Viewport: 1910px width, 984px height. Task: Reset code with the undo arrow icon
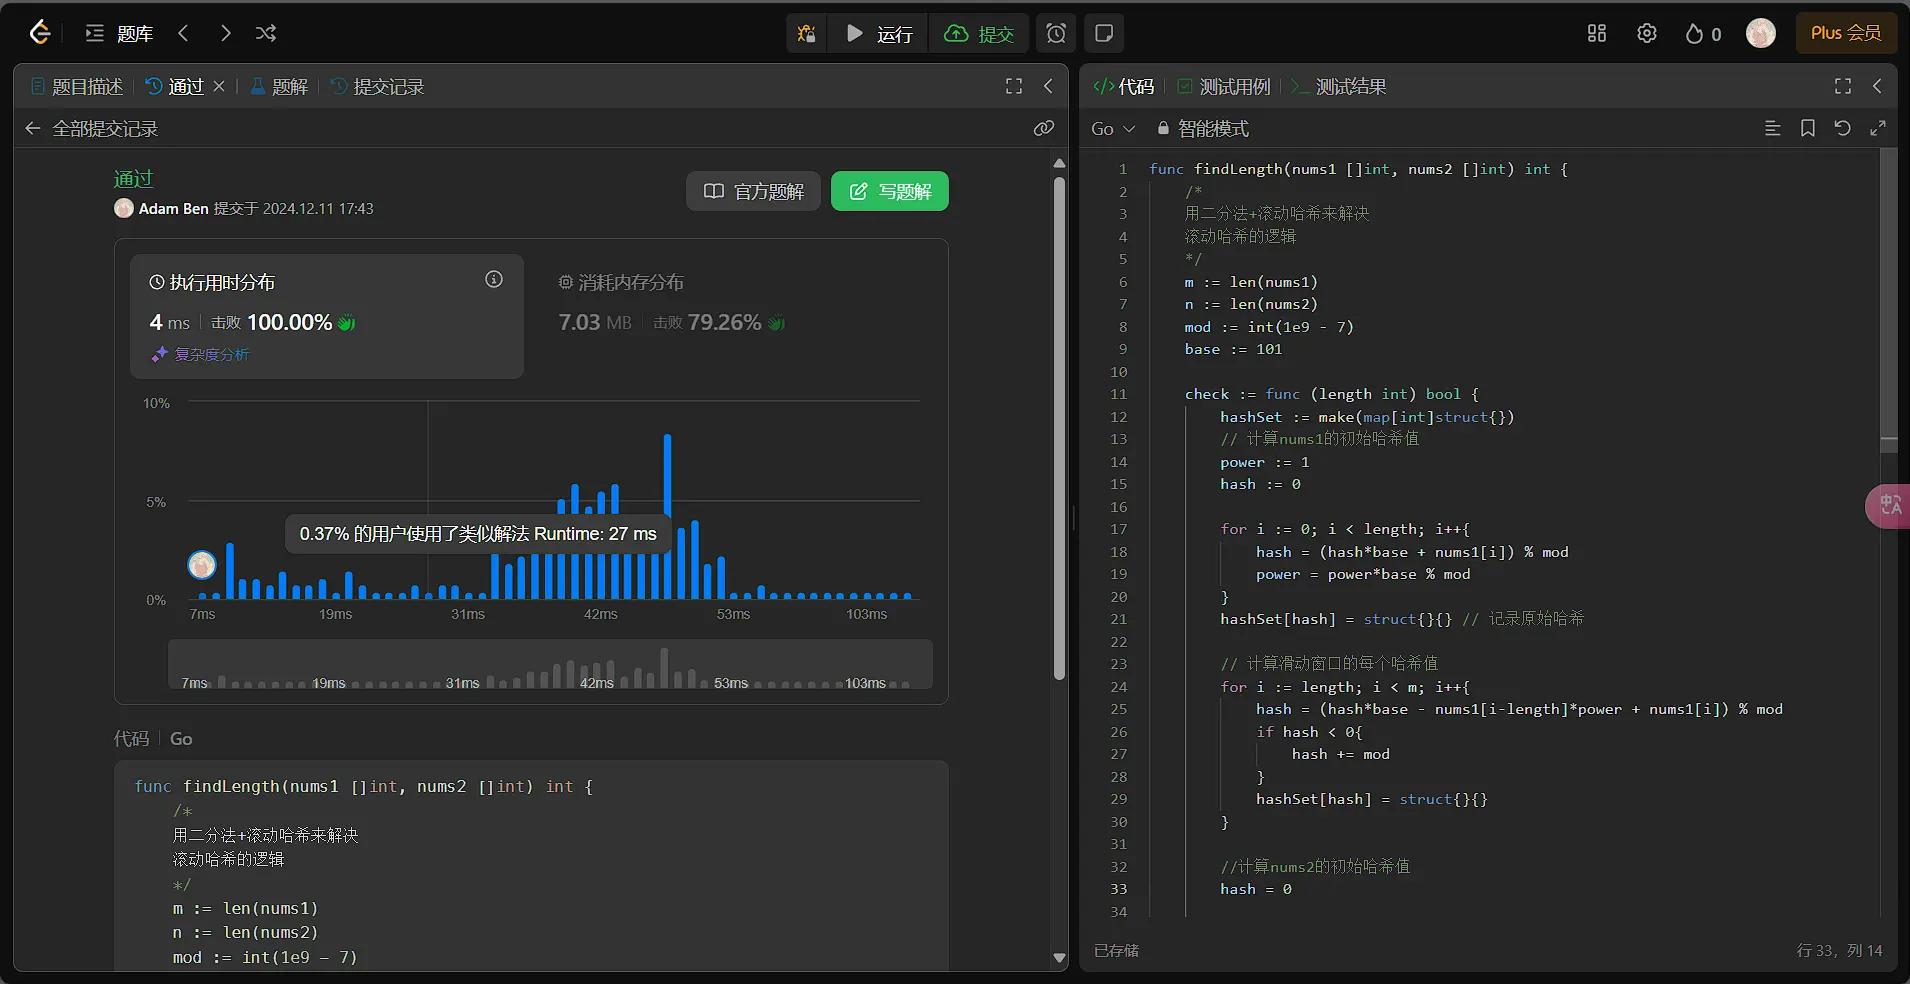click(1842, 128)
